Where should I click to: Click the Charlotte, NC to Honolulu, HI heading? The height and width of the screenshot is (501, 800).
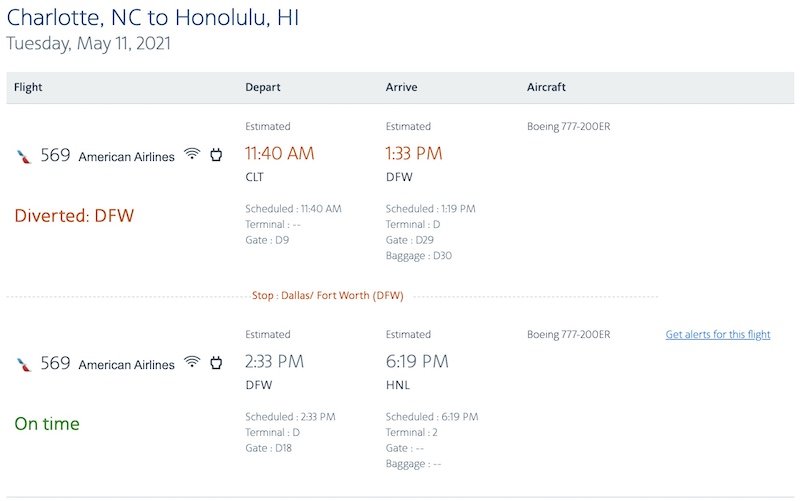pyautogui.click(x=153, y=18)
